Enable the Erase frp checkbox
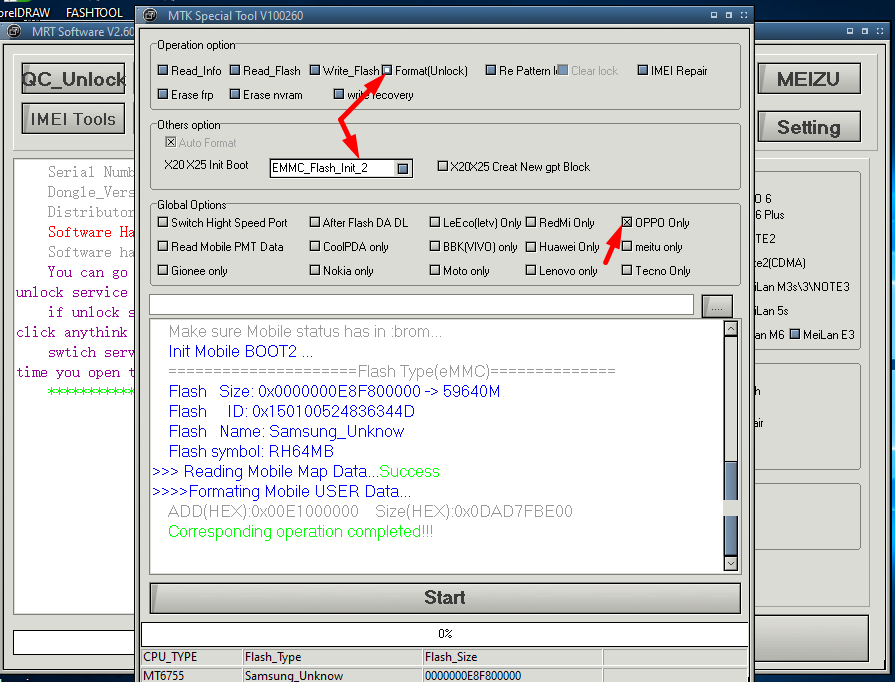895x682 pixels. [x=163, y=94]
